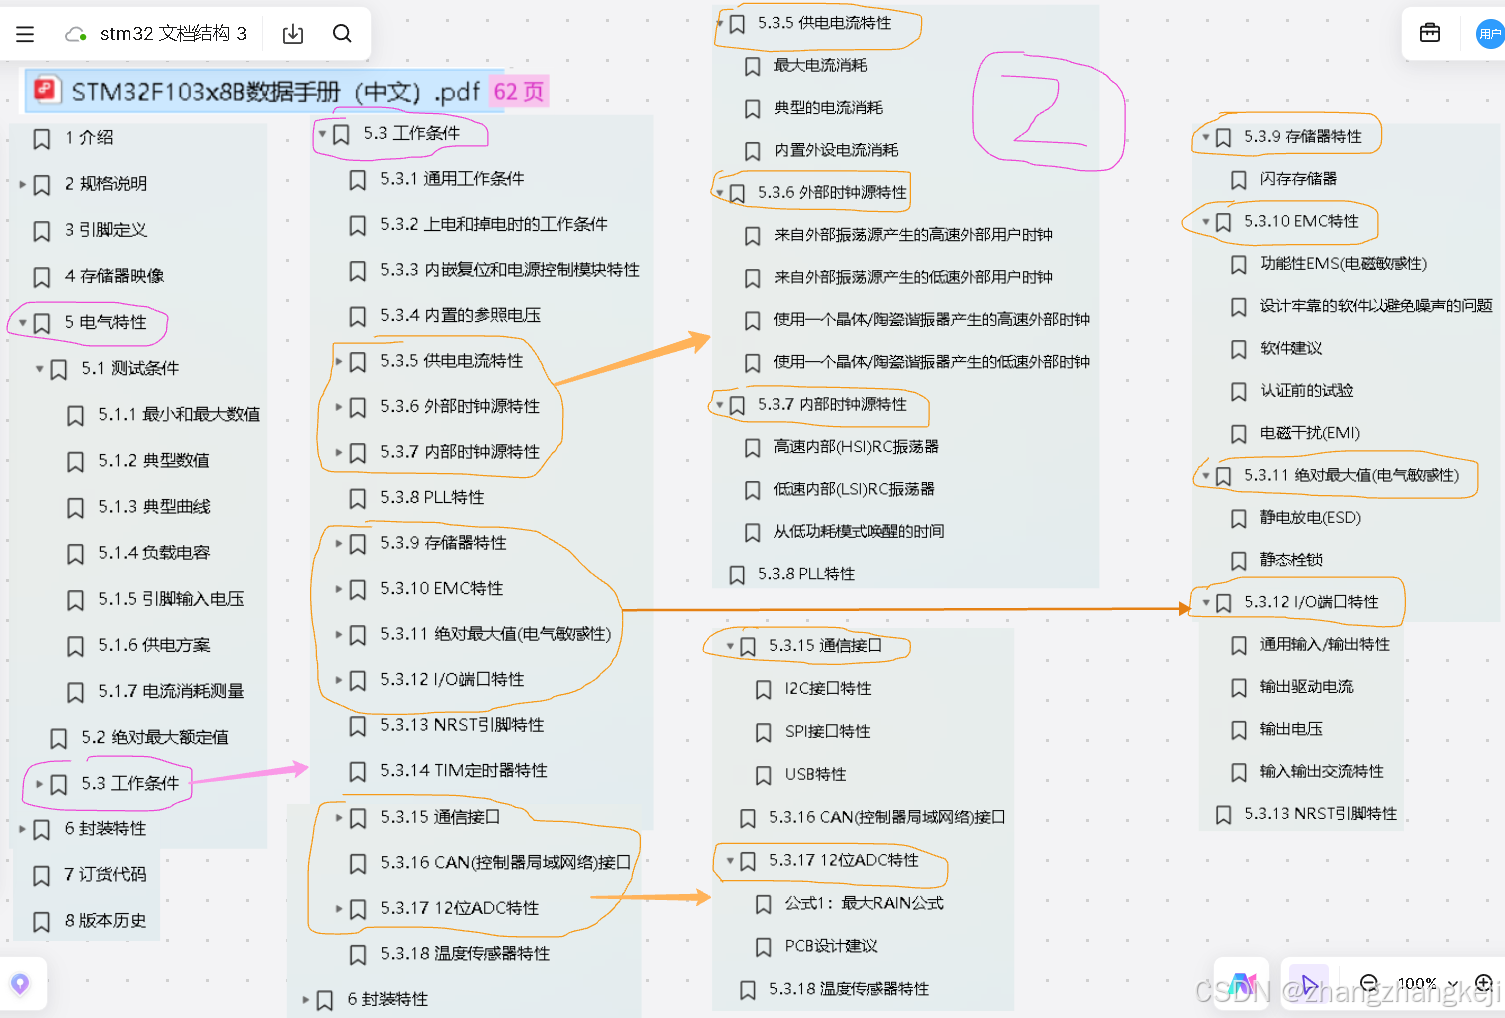Click the bookmark icon beside 最大电流消耗
Image resolution: width=1505 pixels, height=1018 pixels.
pyautogui.click(x=753, y=66)
